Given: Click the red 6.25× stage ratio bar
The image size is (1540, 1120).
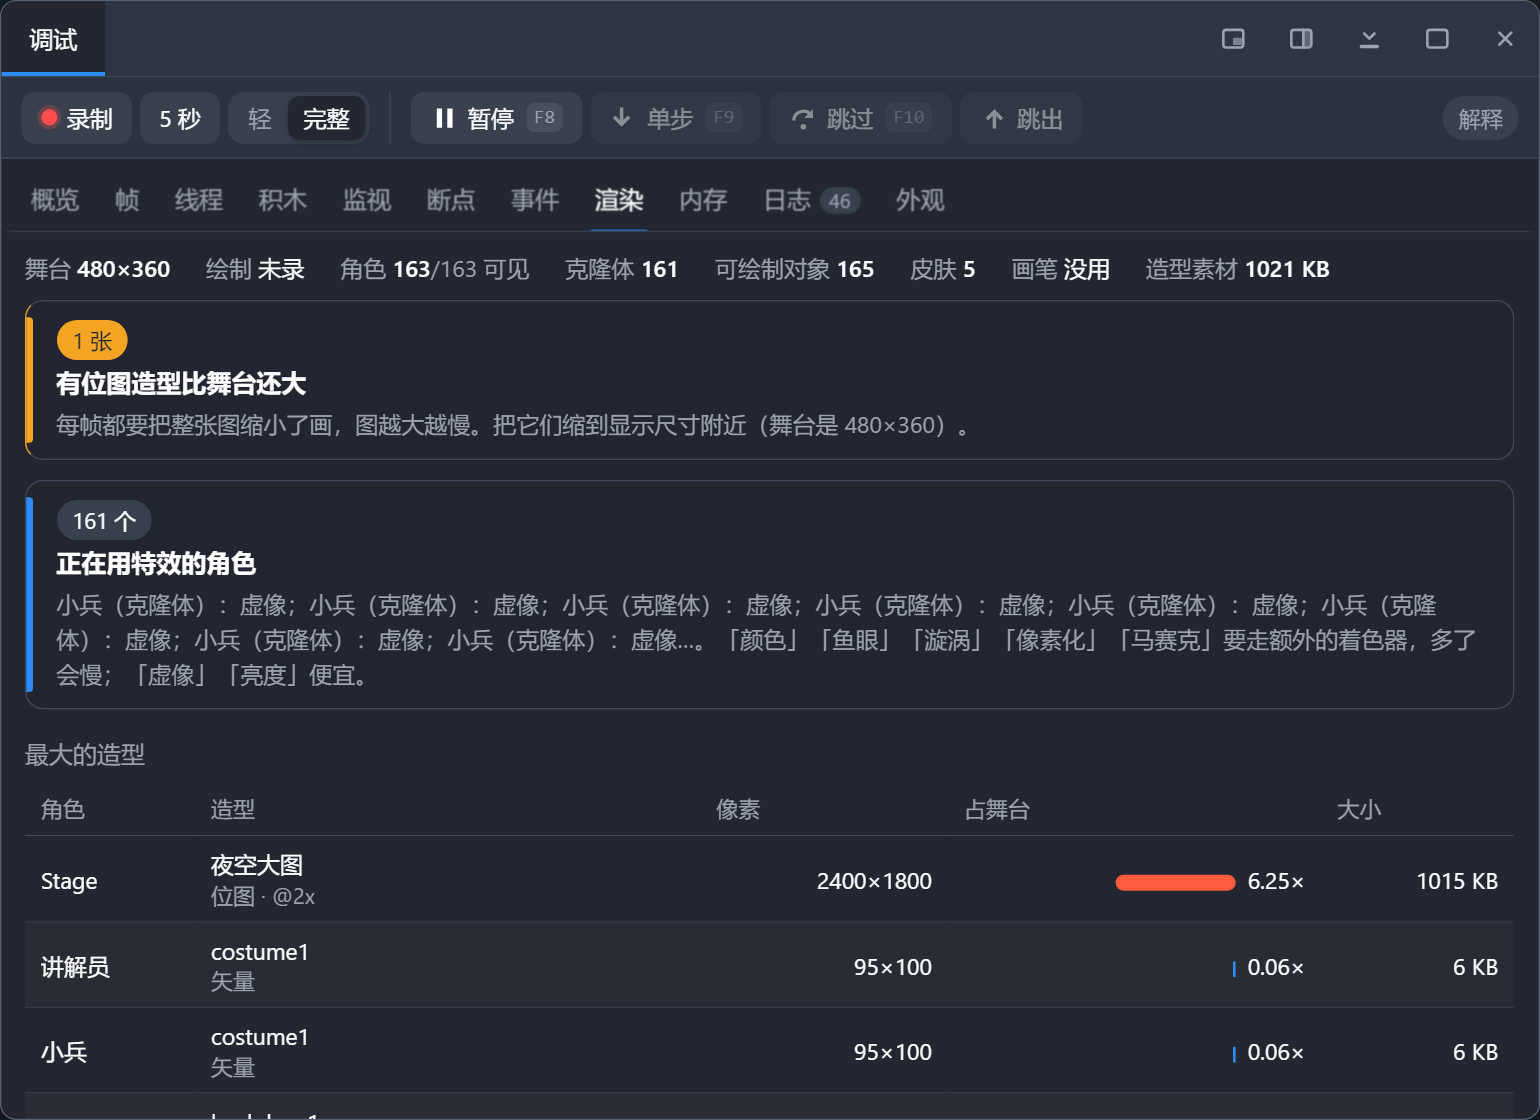Looking at the screenshot, I should pyautogui.click(x=1175, y=882).
